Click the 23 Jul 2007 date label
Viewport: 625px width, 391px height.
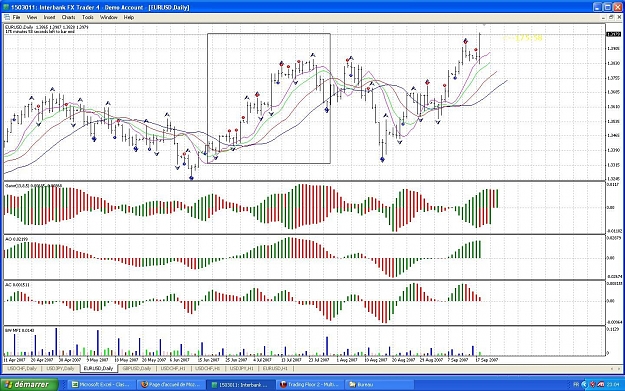[x=319, y=360]
